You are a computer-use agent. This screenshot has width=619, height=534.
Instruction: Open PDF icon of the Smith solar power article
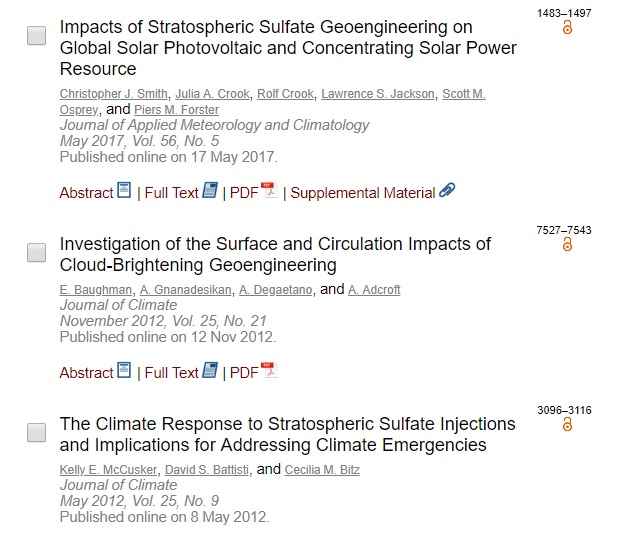(x=269, y=190)
